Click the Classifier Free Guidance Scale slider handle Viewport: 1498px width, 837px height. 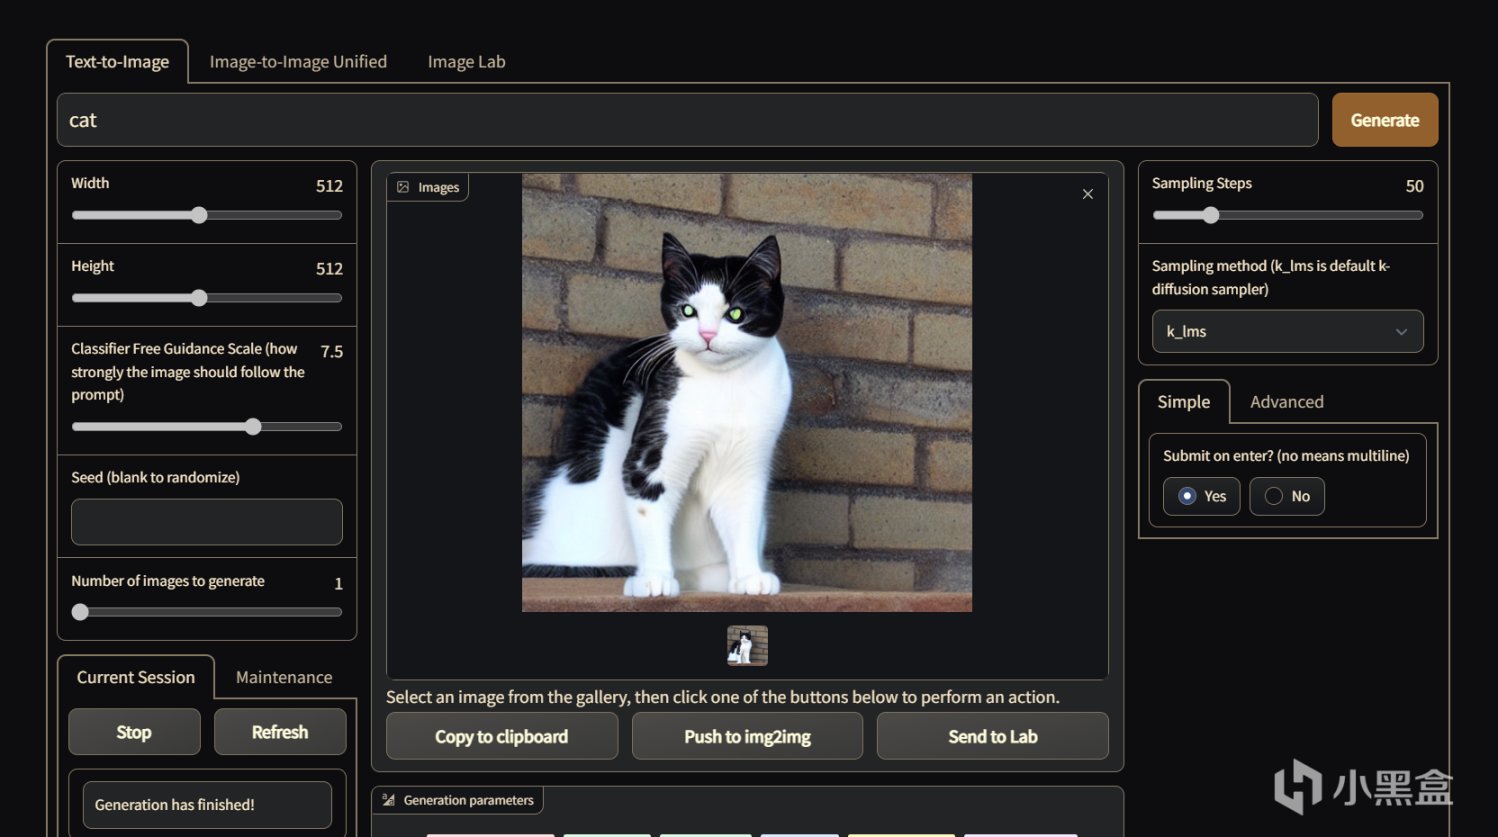(253, 427)
